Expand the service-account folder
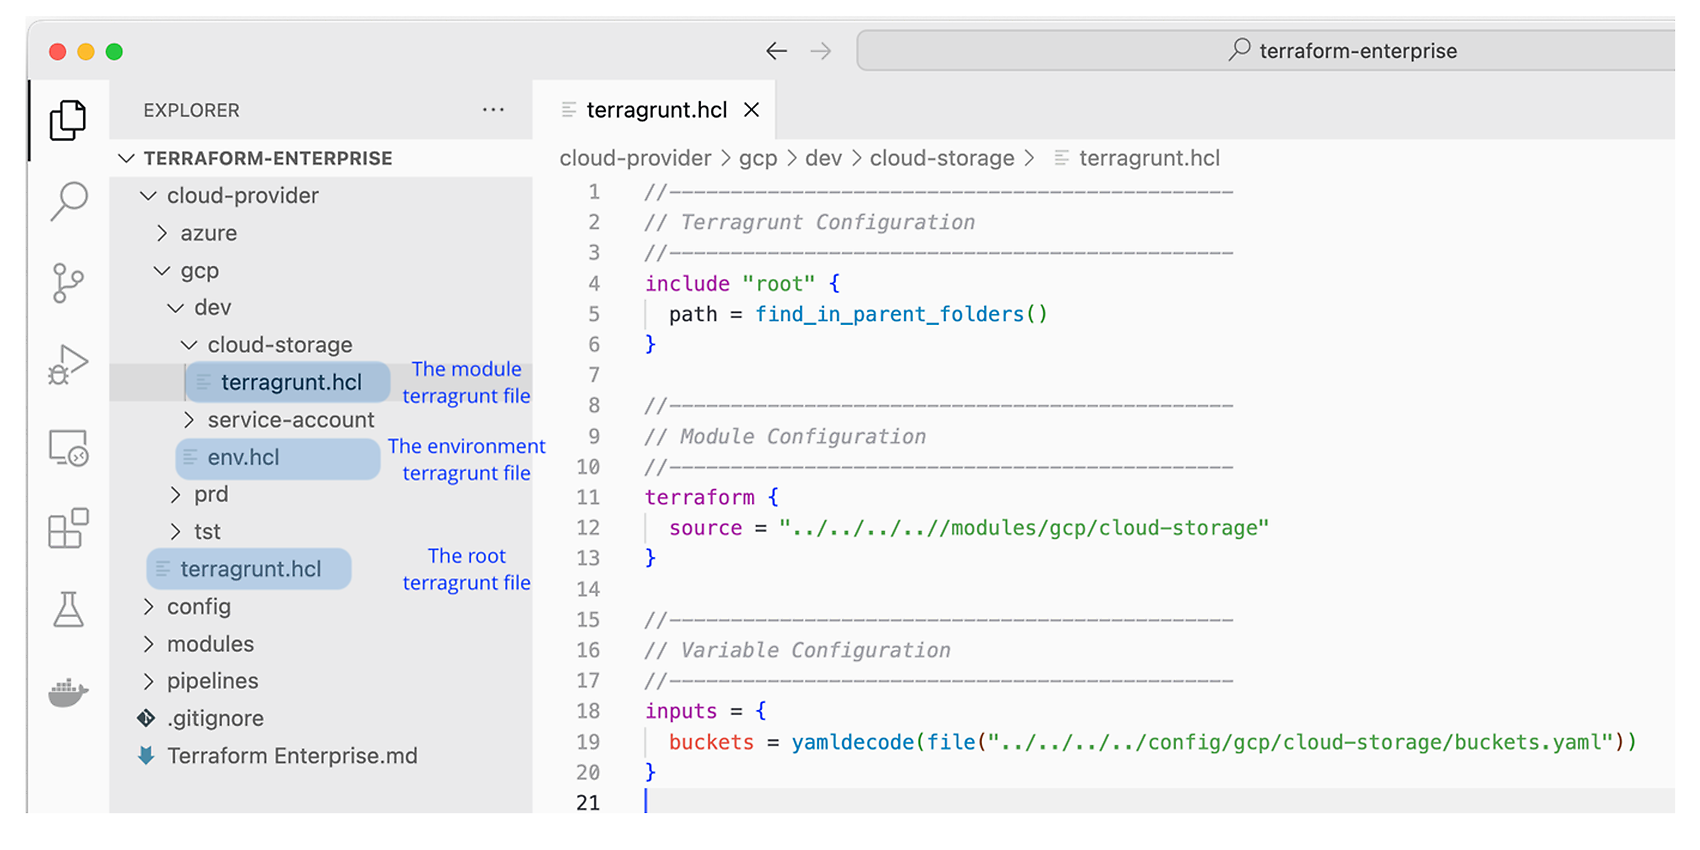This screenshot has width=1700, height=850. tap(189, 420)
